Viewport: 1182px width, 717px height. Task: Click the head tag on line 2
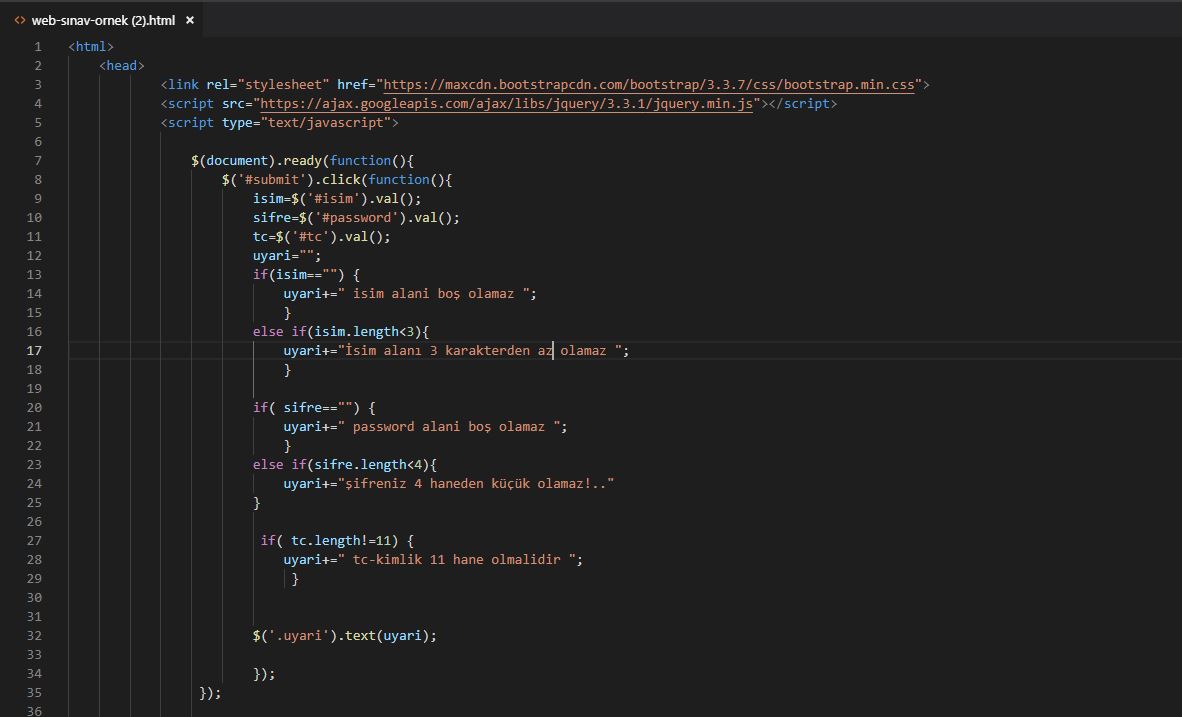121,65
